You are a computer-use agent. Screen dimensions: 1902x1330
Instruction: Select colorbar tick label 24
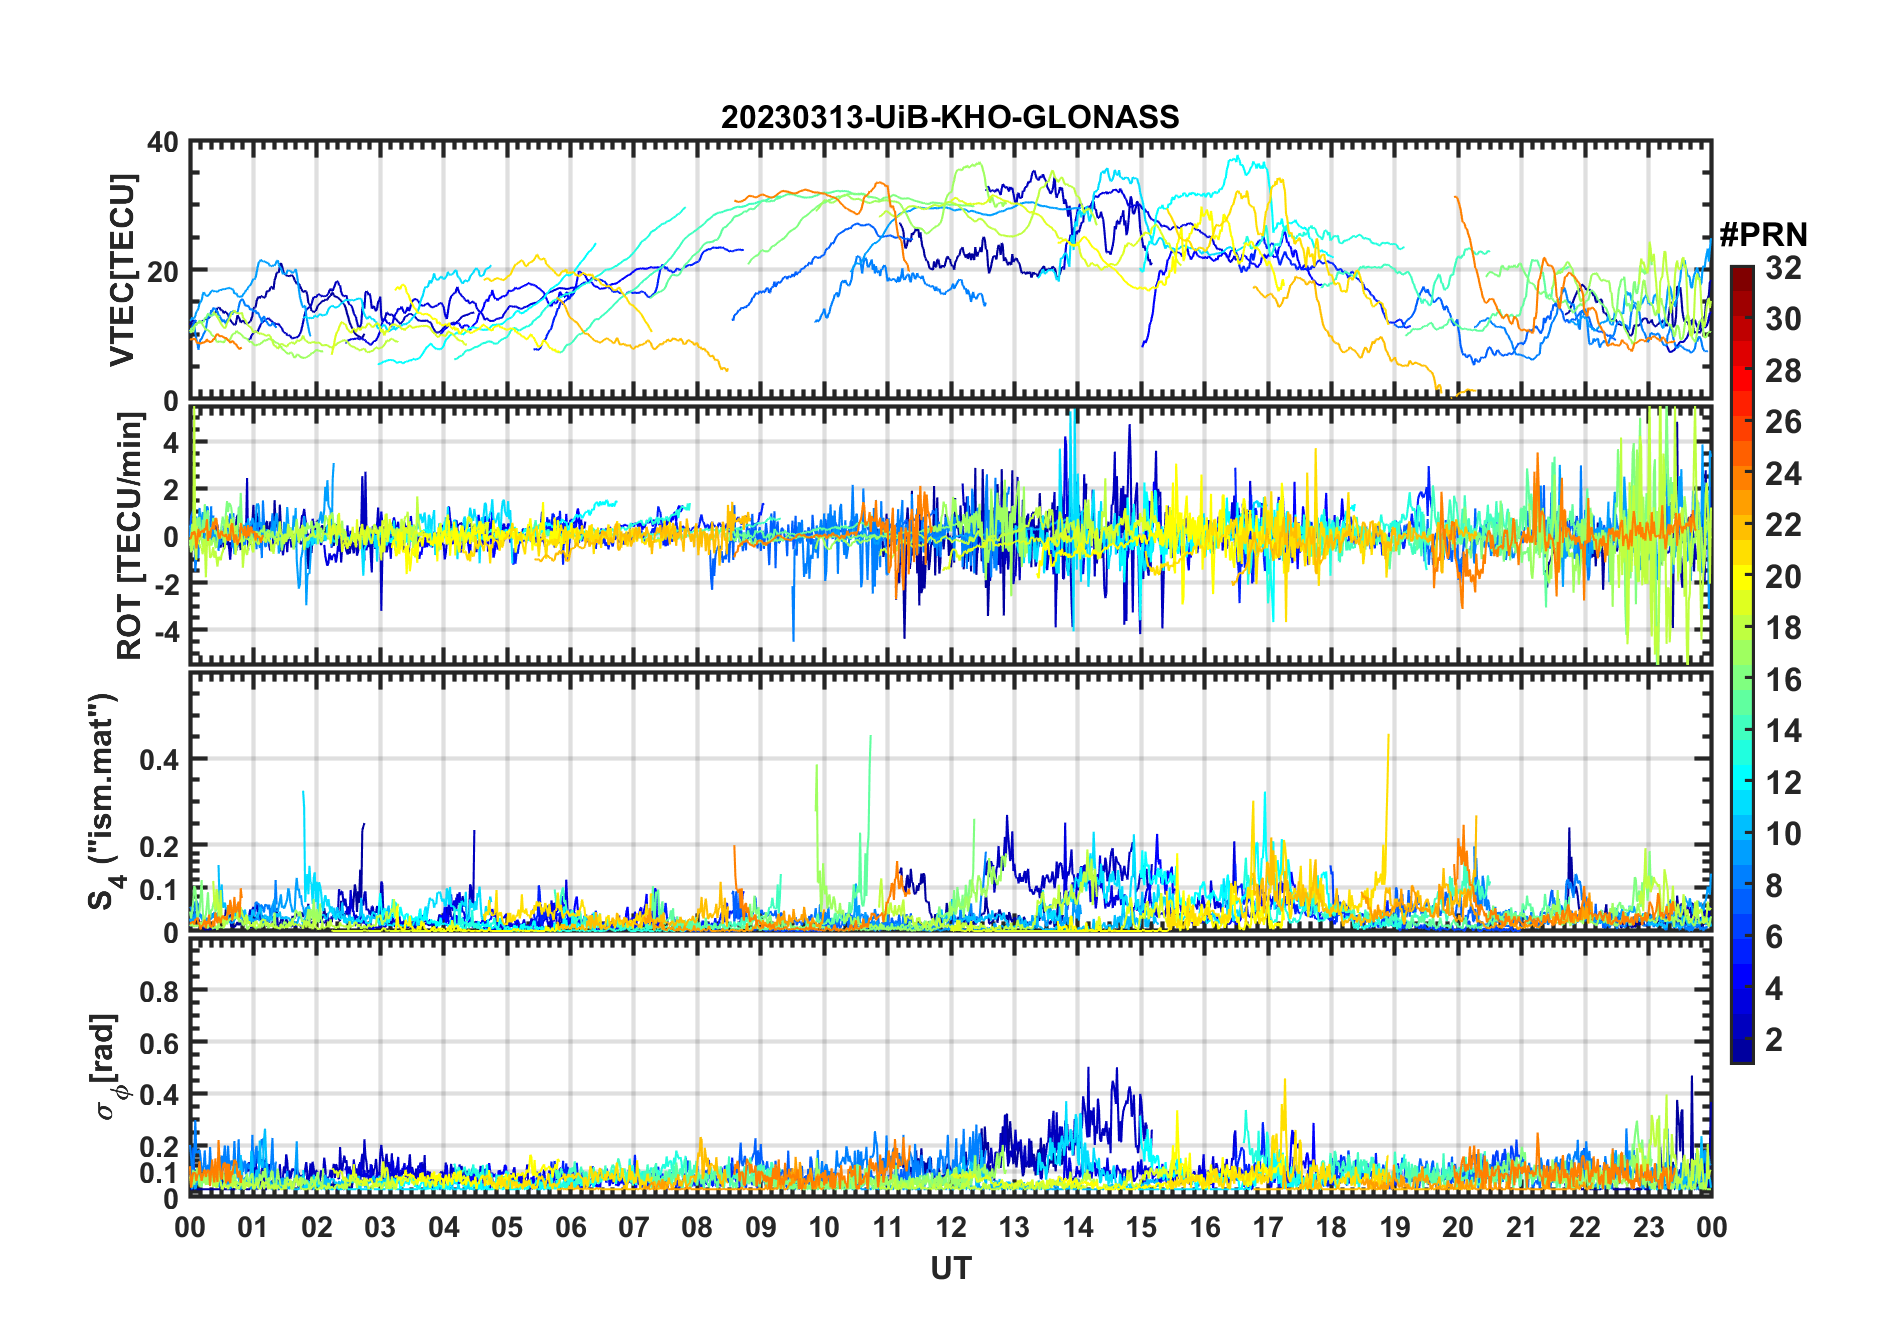tap(1783, 474)
